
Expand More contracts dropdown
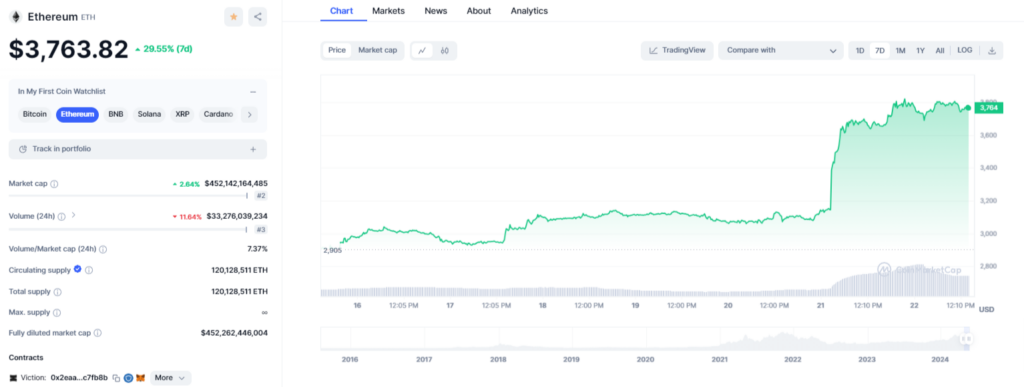click(170, 378)
